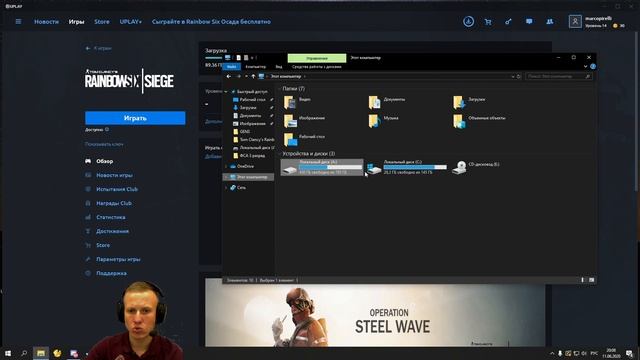Open the Файл tab in Explorer

(x=231, y=67)
